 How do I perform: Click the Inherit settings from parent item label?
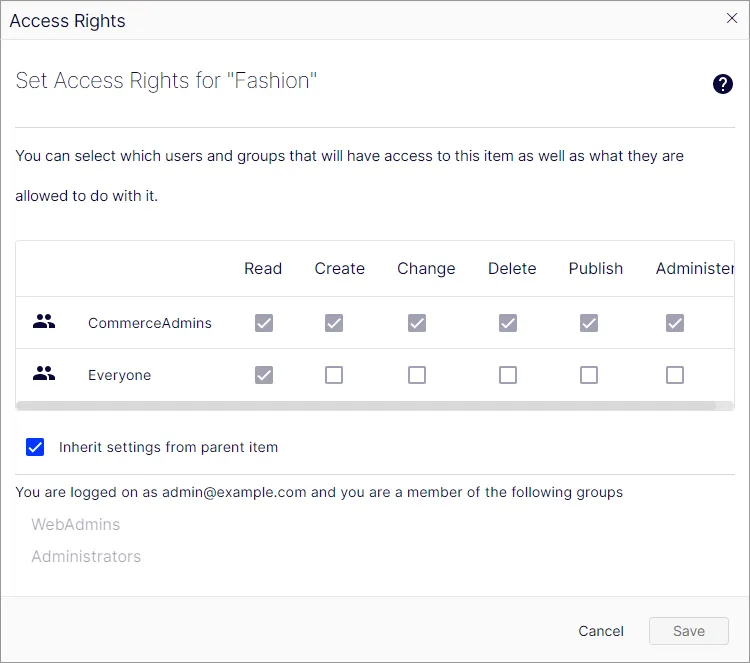click(x=168, y=447)
